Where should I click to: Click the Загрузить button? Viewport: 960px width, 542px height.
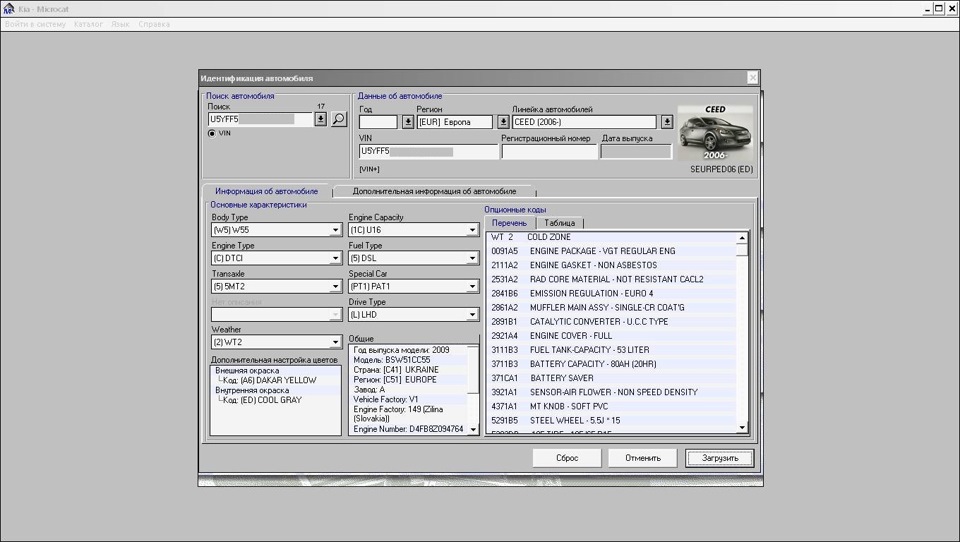click(719, 458)
